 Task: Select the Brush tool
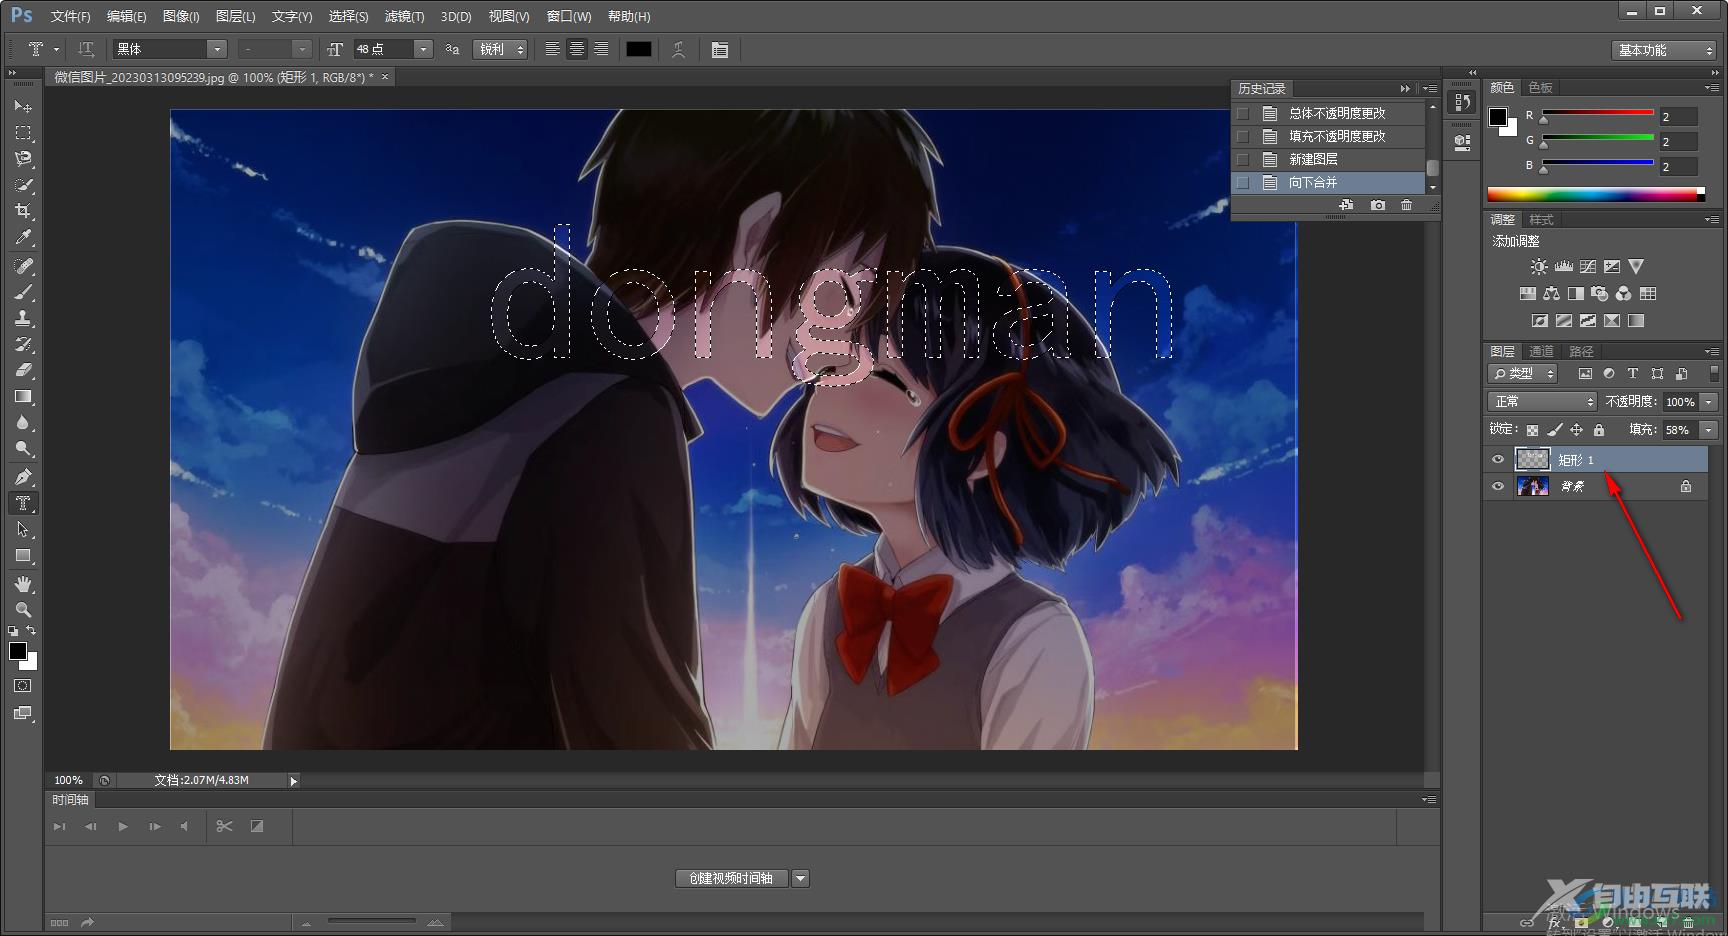pos(23,292)
